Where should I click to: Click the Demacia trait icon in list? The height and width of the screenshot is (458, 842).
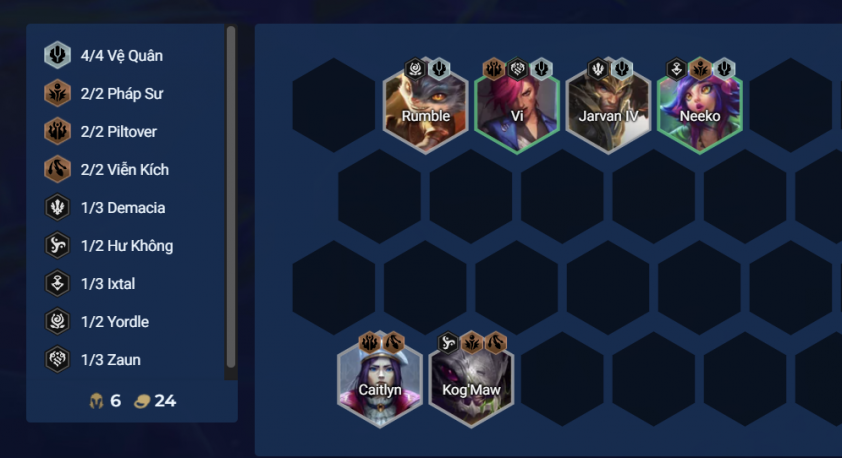click(57, 207)
